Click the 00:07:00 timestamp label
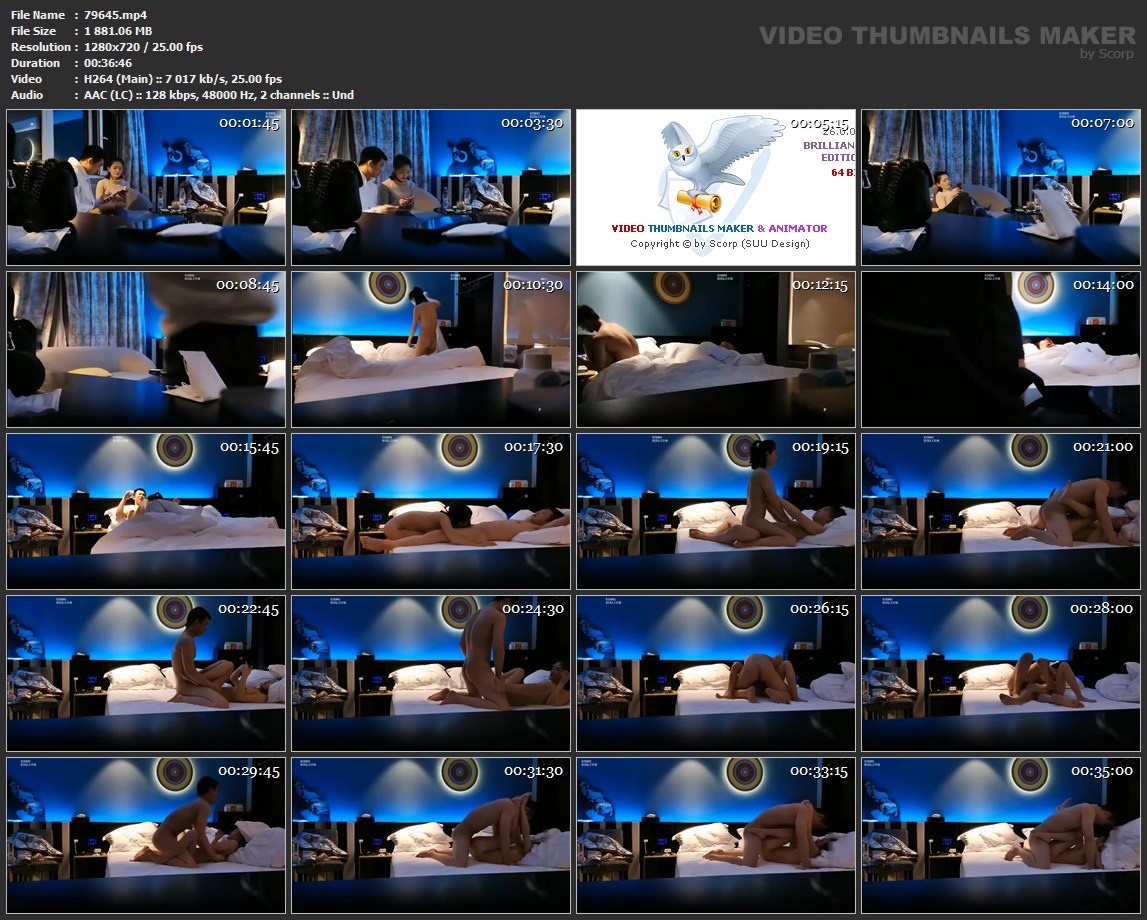Screen dimensions: 1147x920 [x=1102, y=123]
